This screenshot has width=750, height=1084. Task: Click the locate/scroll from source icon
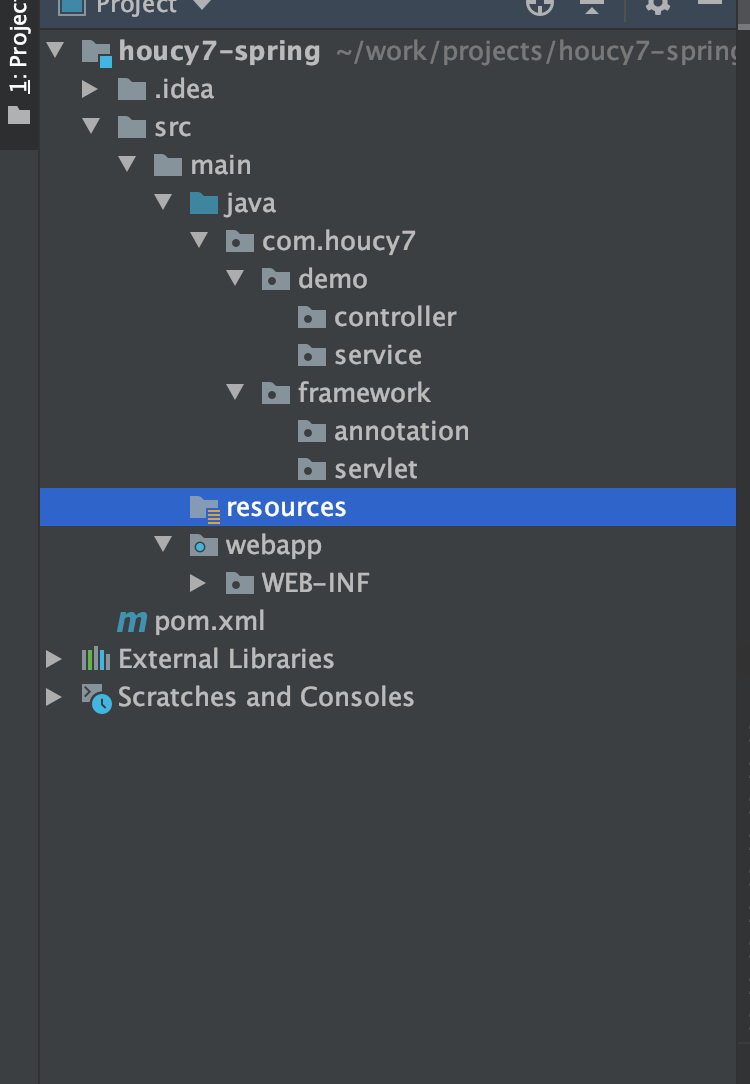pos(540,6)
